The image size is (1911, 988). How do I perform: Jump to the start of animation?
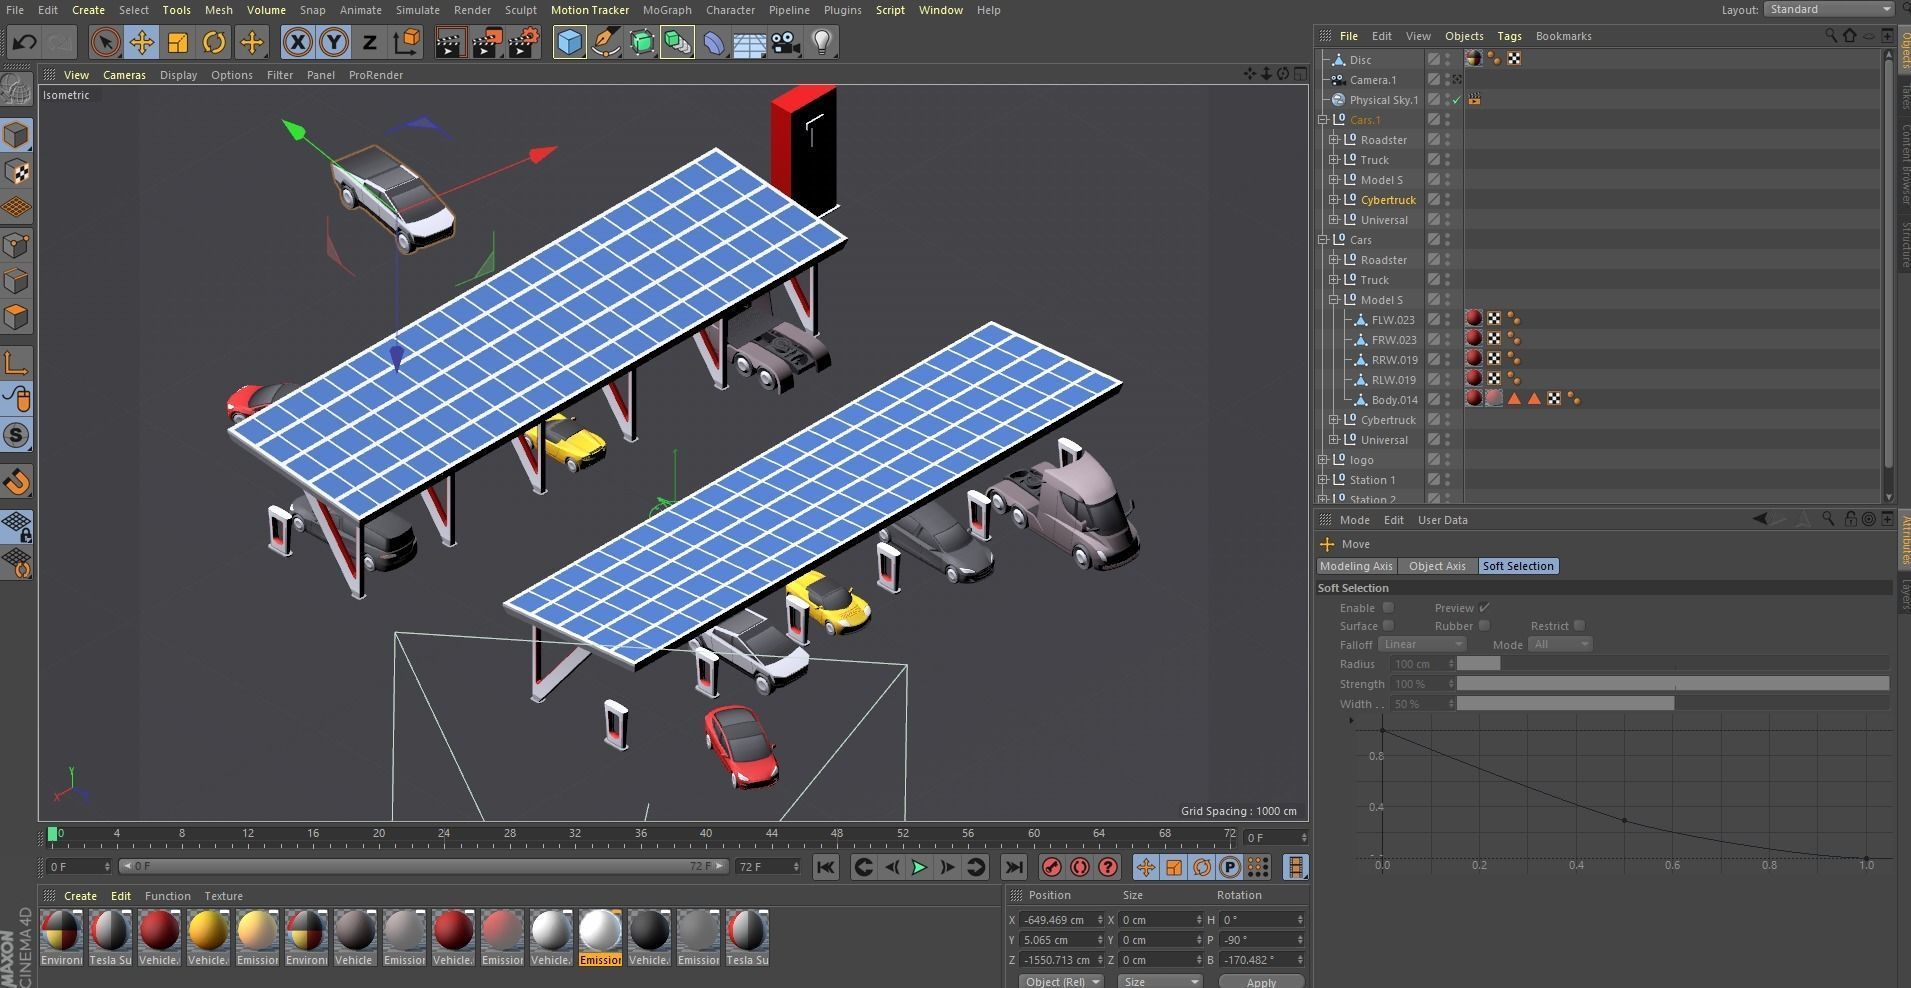point(825,867)
